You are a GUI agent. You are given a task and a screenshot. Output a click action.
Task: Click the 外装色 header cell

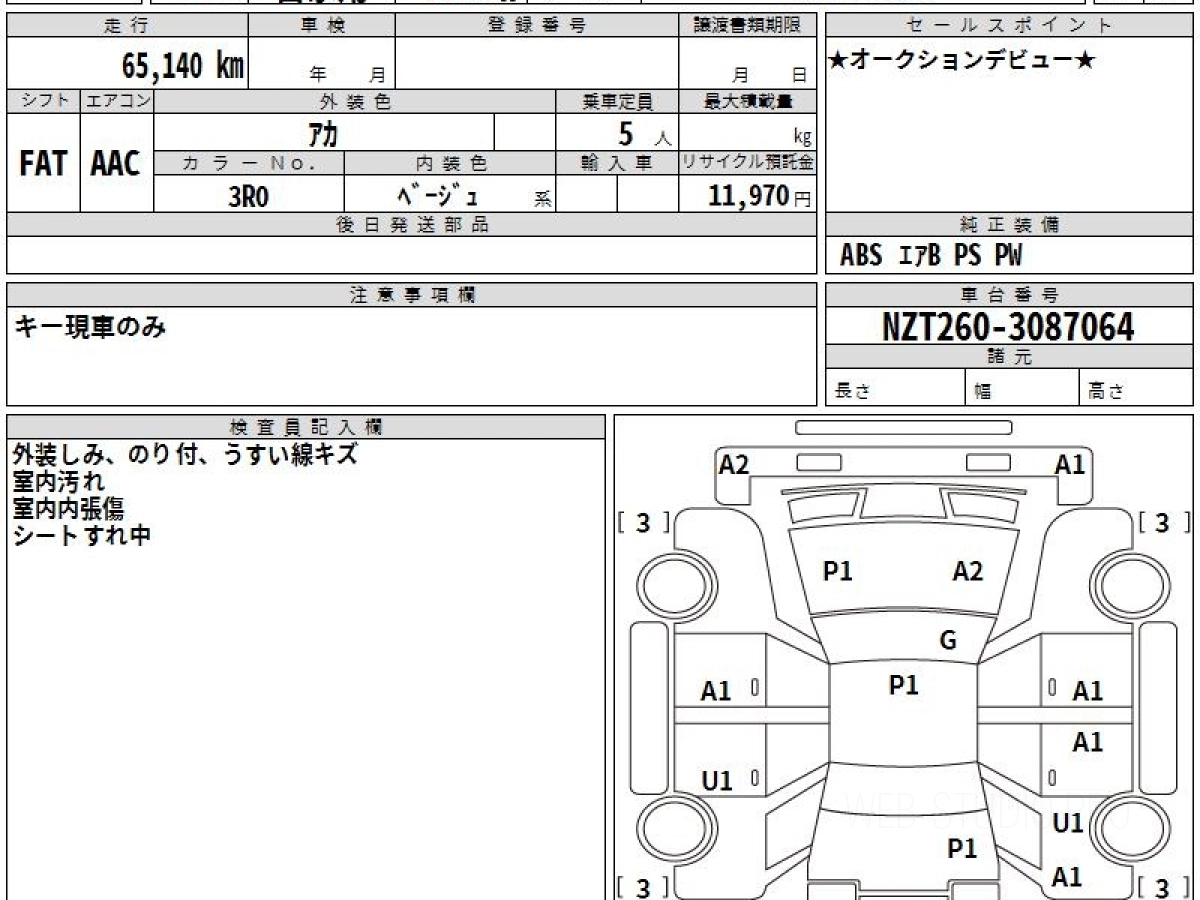coord(355,101)
